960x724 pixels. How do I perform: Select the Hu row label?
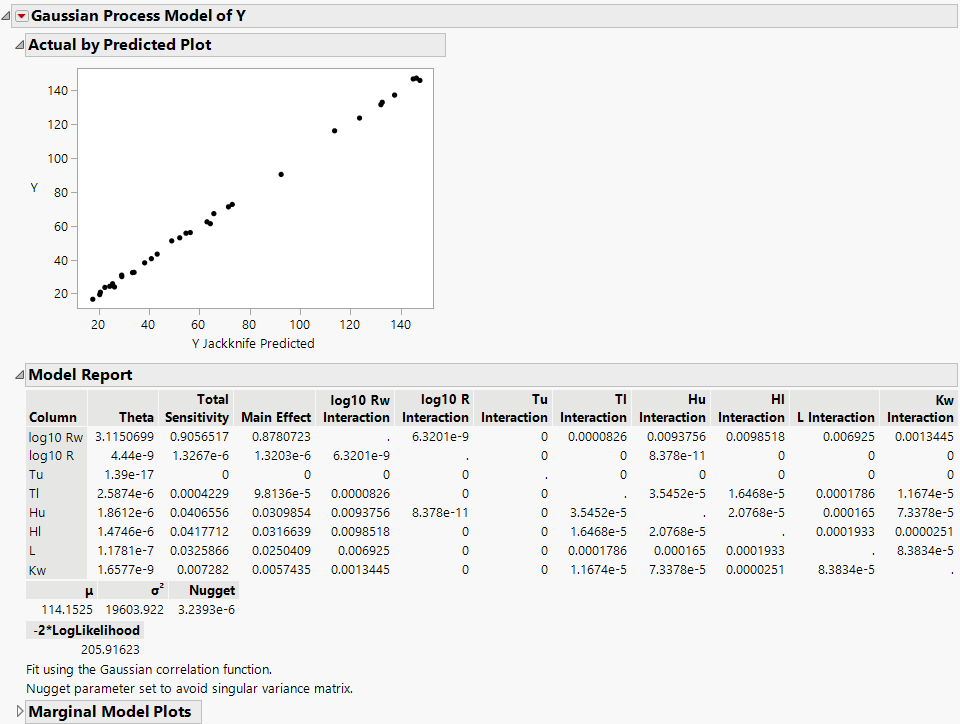pos(37,512)
